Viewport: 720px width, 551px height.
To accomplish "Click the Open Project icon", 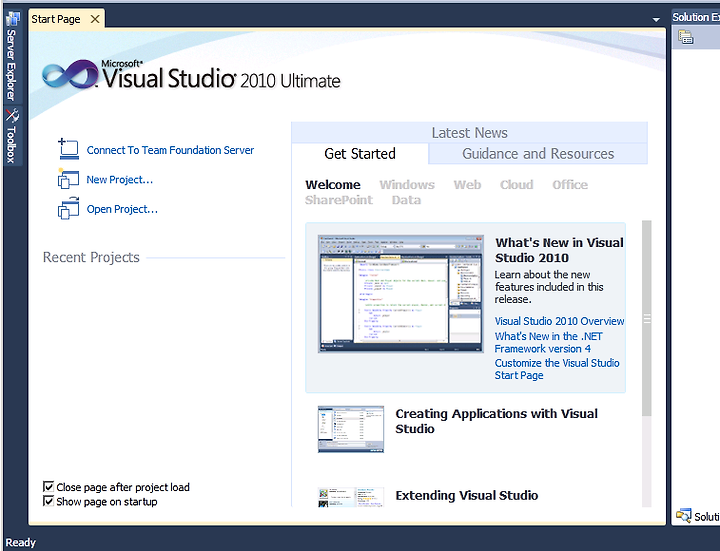I will (68, 208).
